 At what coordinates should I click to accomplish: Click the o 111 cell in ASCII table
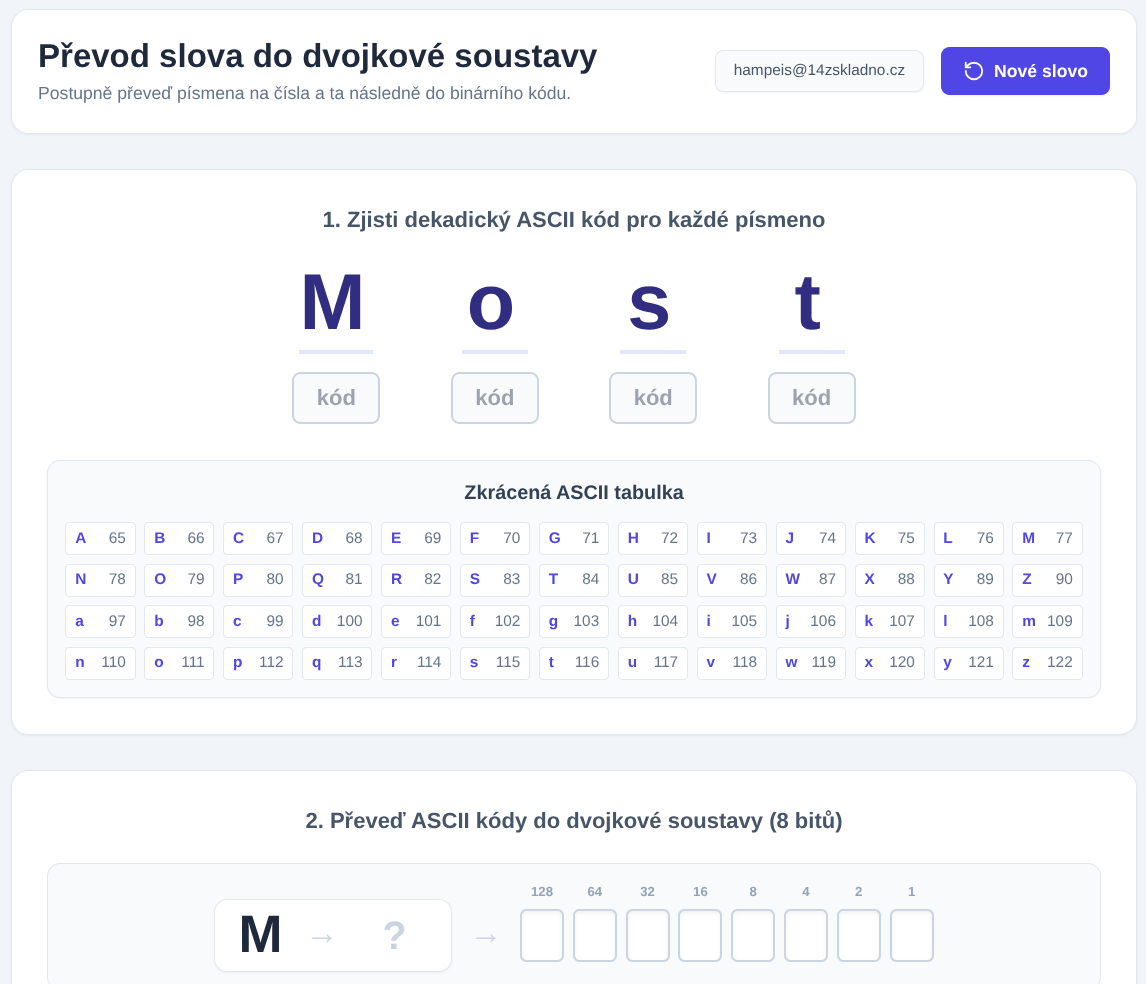click(x=179, y=662)
